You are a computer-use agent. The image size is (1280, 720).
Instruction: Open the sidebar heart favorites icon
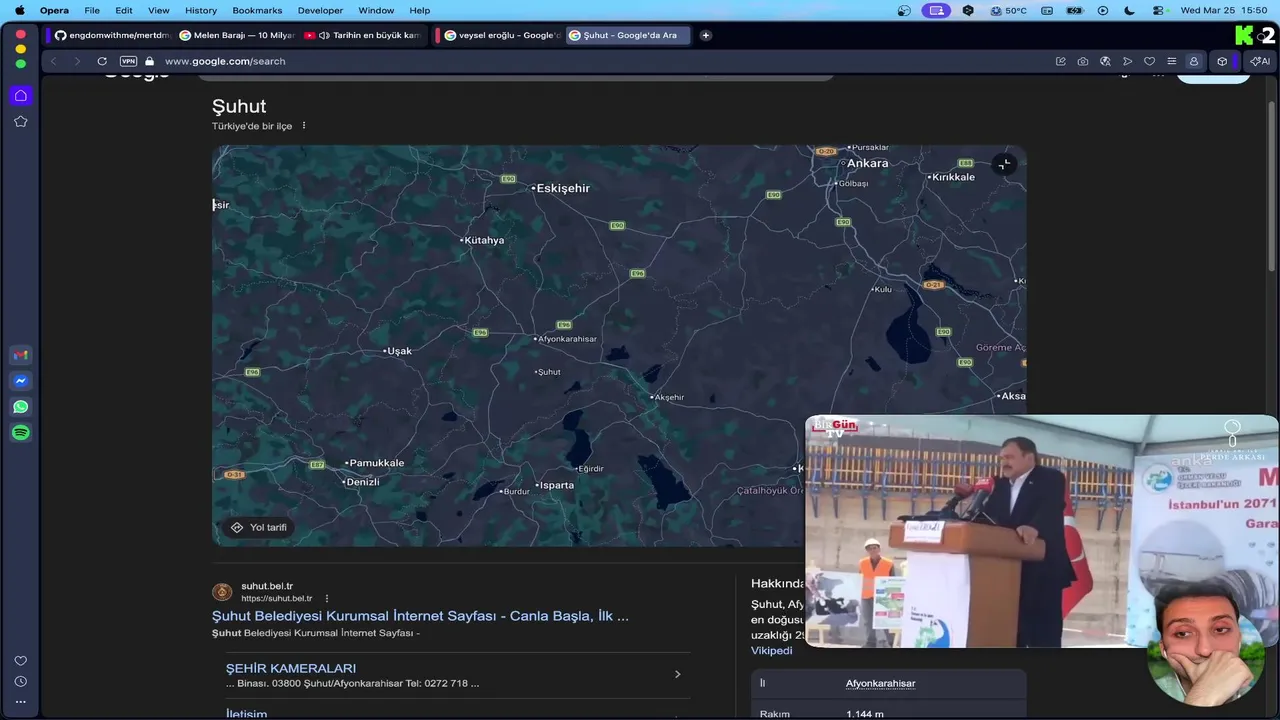coord(20,661)
